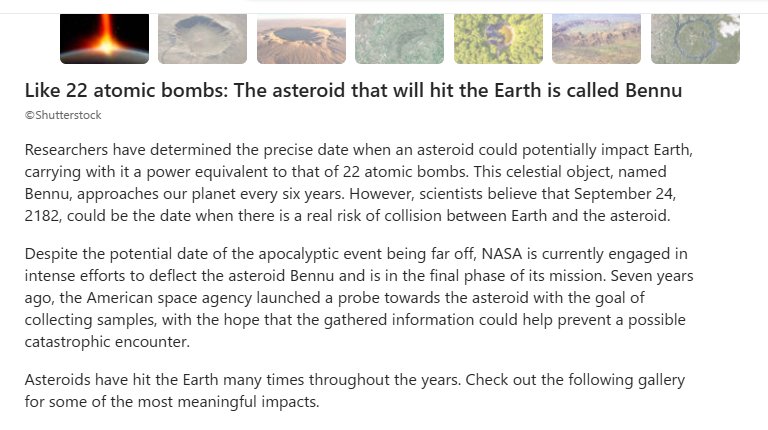Screen dimensions: 768x430
Task: Click the words 'catastrophic encounter' in the article
Action: [108, 342]
